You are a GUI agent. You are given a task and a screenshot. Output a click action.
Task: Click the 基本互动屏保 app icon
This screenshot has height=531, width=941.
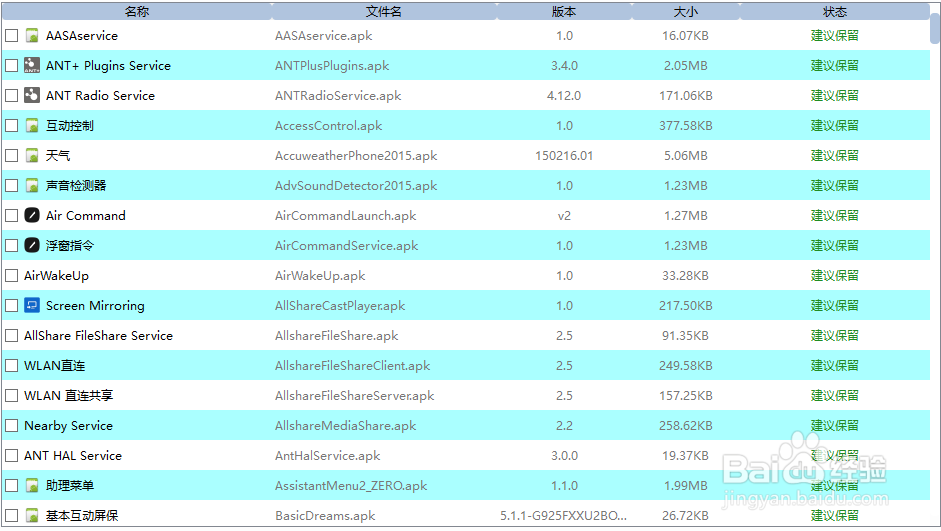point(32,515)
